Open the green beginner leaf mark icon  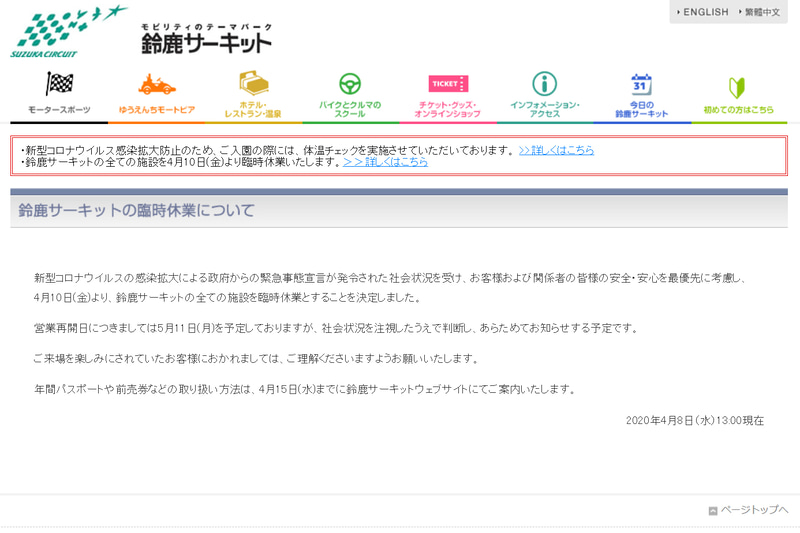(x=737, y=88)
